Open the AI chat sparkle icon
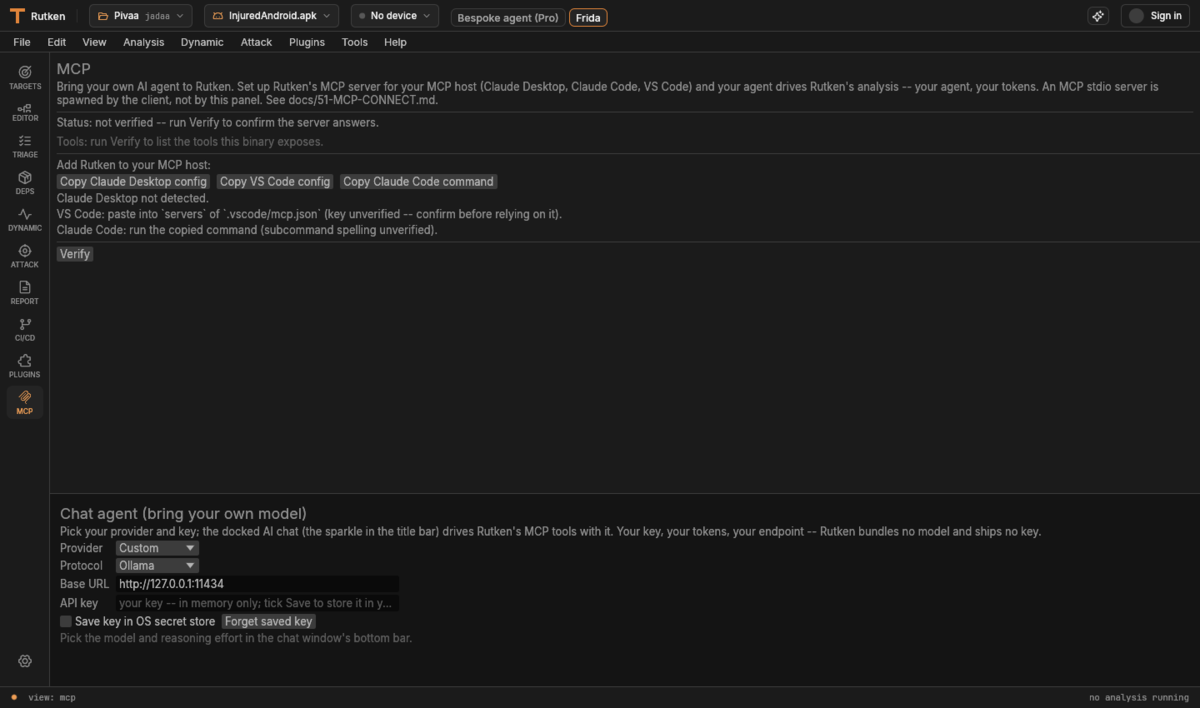The image size is (1200, 708). [1098, 16]
